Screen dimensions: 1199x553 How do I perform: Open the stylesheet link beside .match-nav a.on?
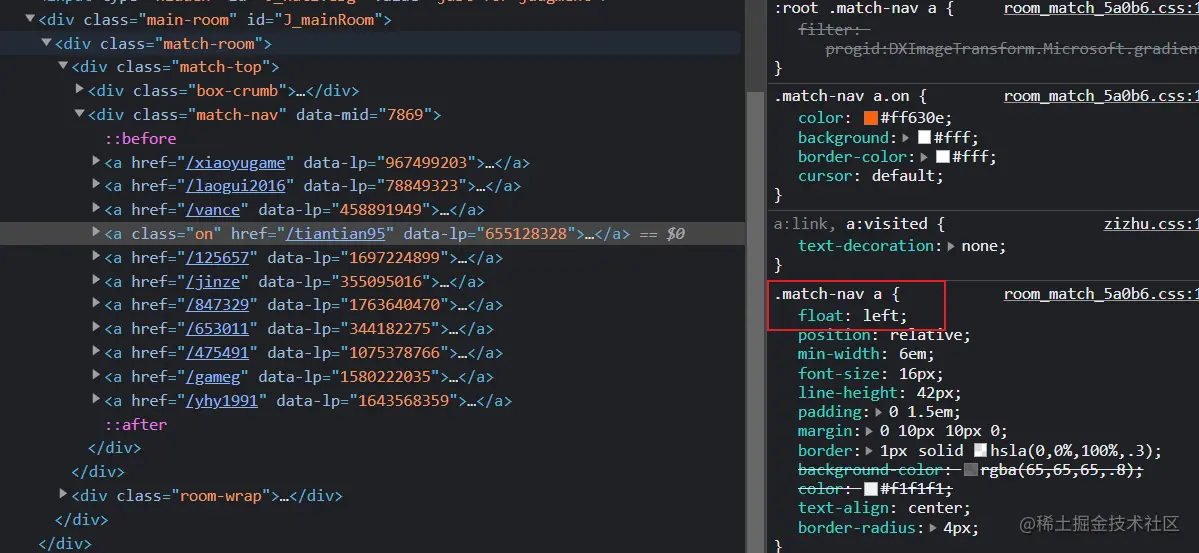point(1101,96)
